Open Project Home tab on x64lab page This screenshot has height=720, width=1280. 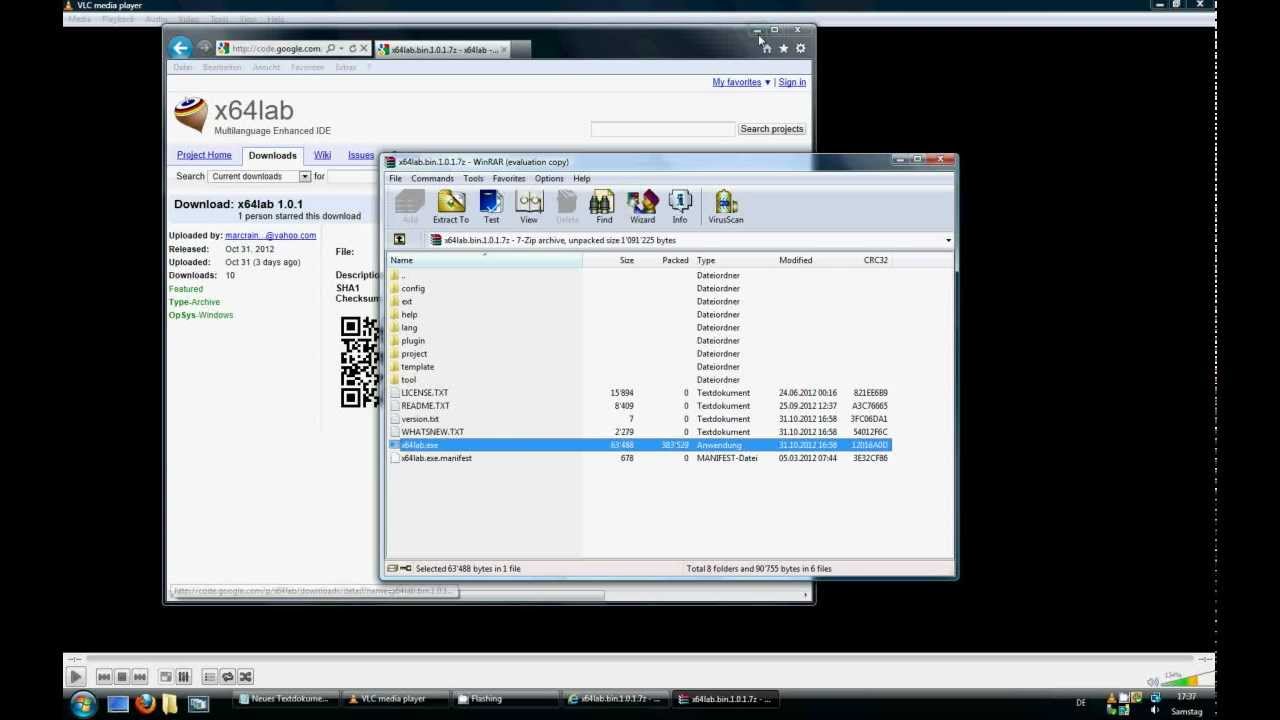pos(204,155)
